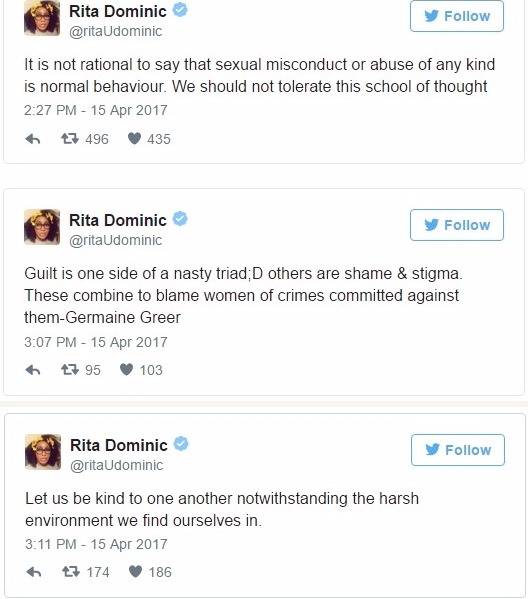Like the tweet with 435 likes
Screen dimensions: 528x599
point(134,138)
